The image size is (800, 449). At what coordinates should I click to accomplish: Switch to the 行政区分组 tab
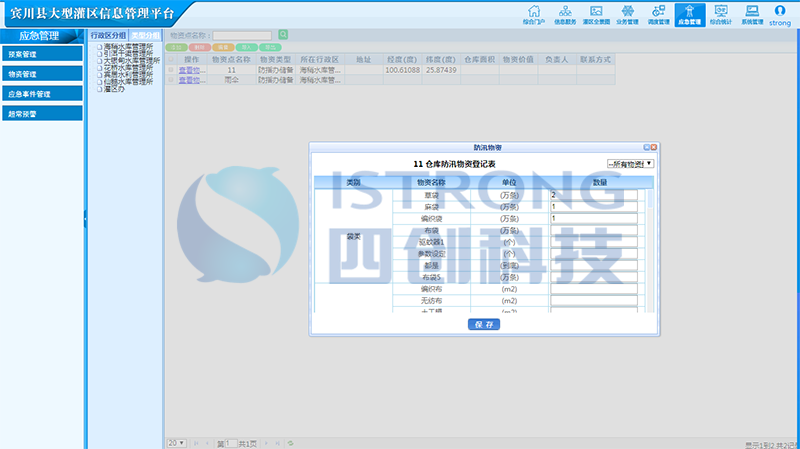coord(108,35)
